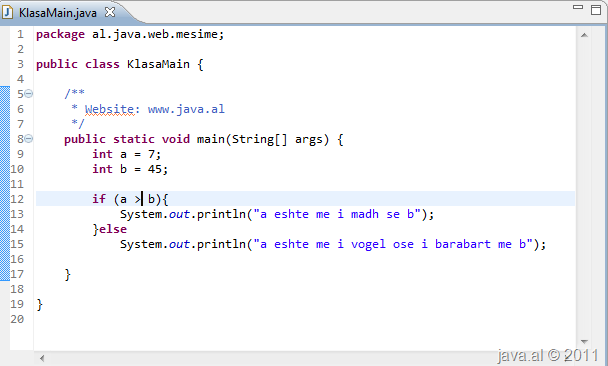Select the KlasaMain.java editor tab
Viewport: 608px width, 366px height.
click(x=57, y=13)
